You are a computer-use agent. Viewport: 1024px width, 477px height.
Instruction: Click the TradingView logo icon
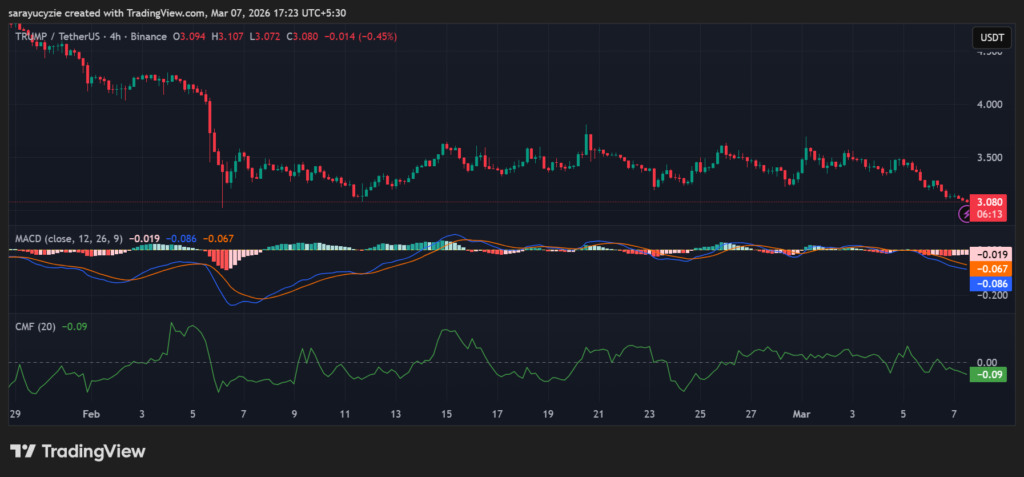[x=23, y=451]
